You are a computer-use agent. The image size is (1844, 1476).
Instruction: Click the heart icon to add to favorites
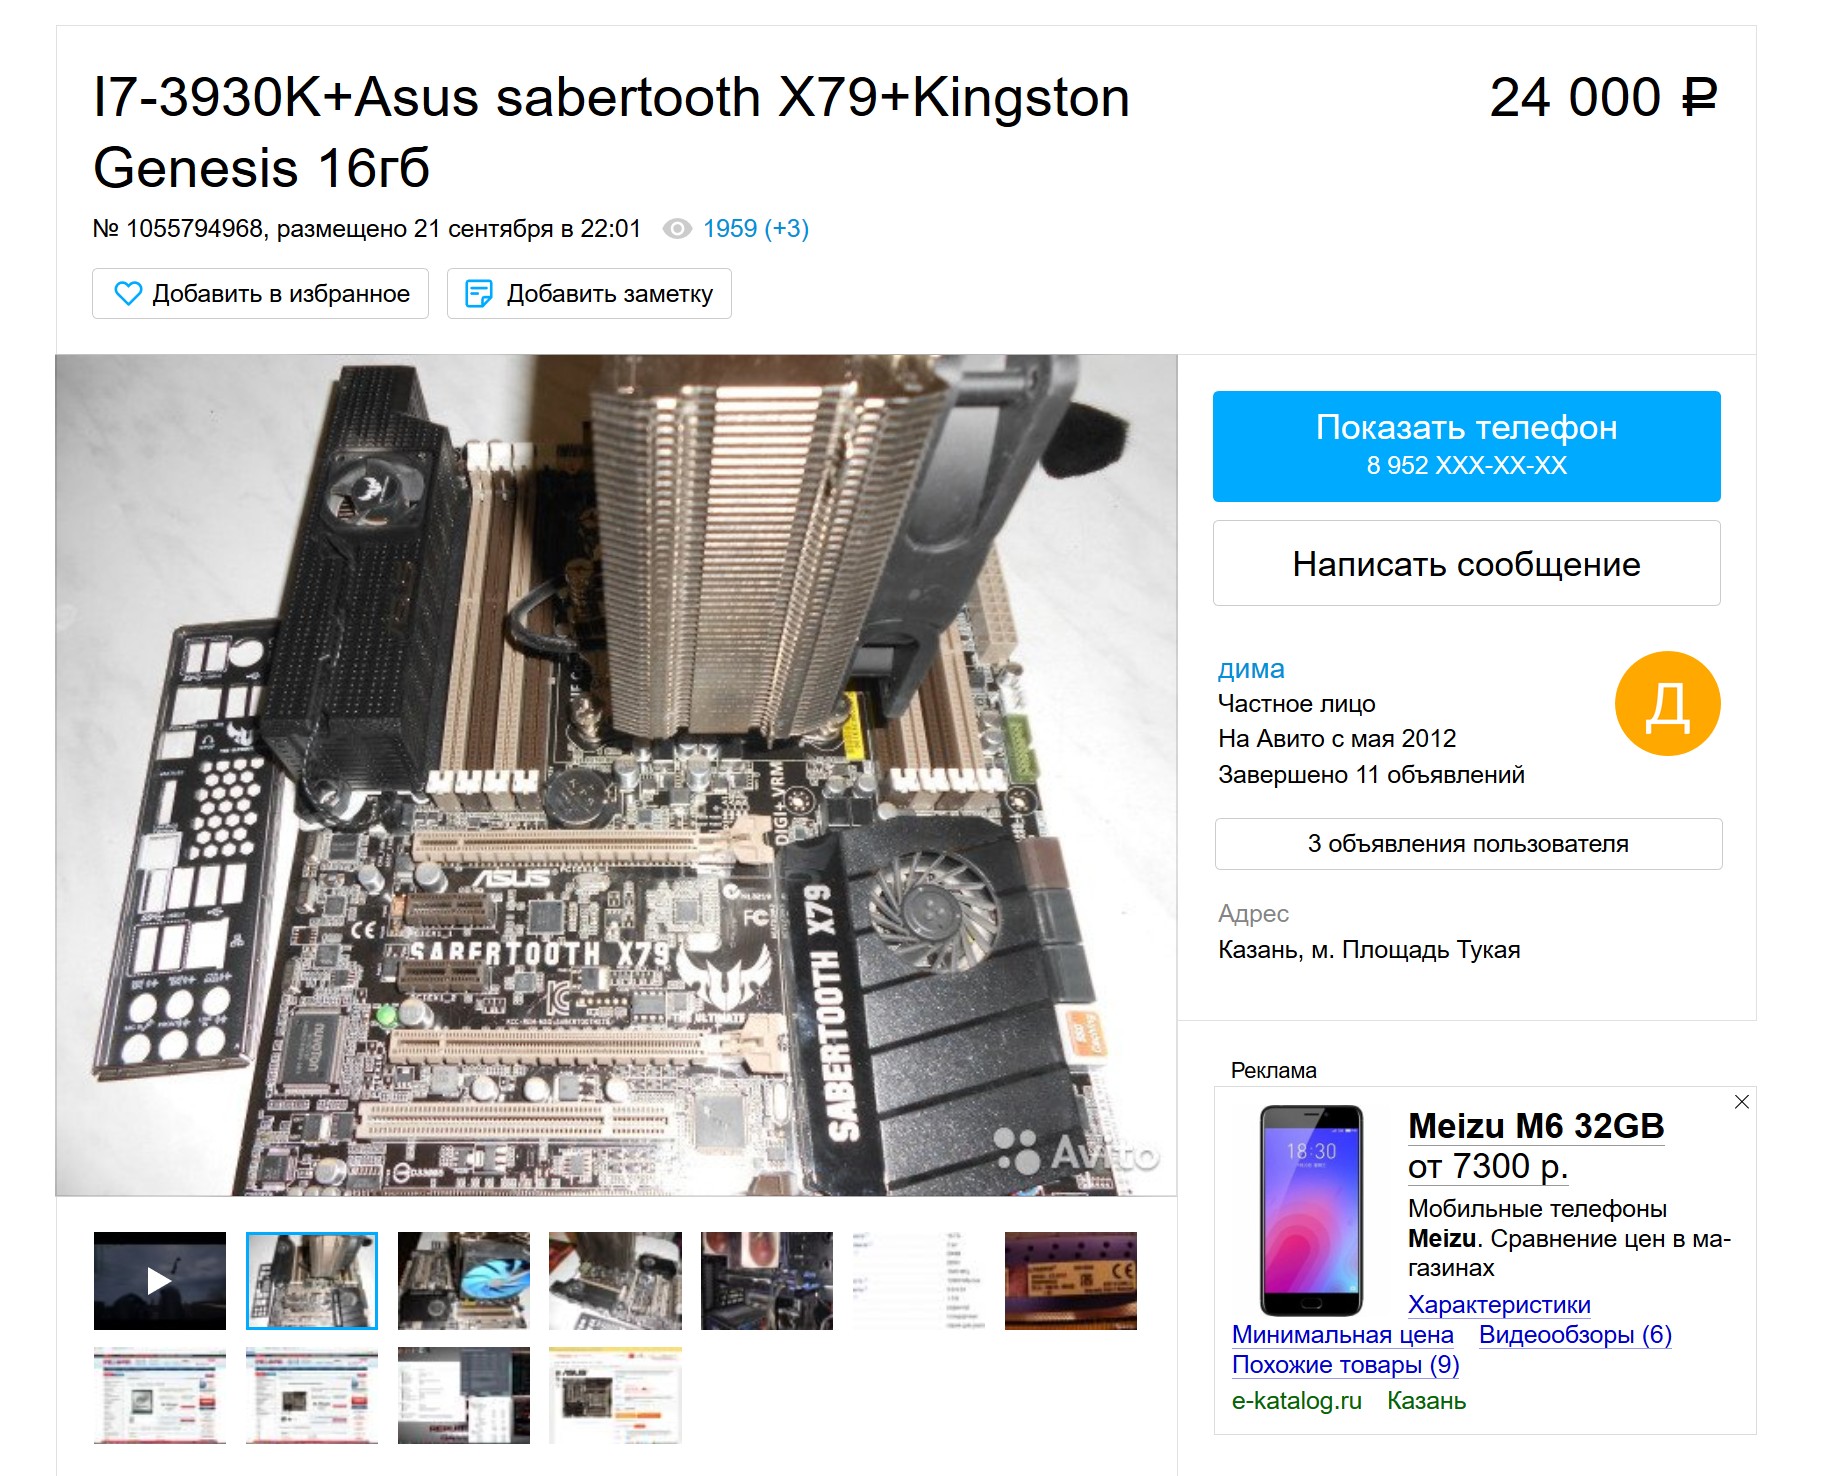[128, 293]
